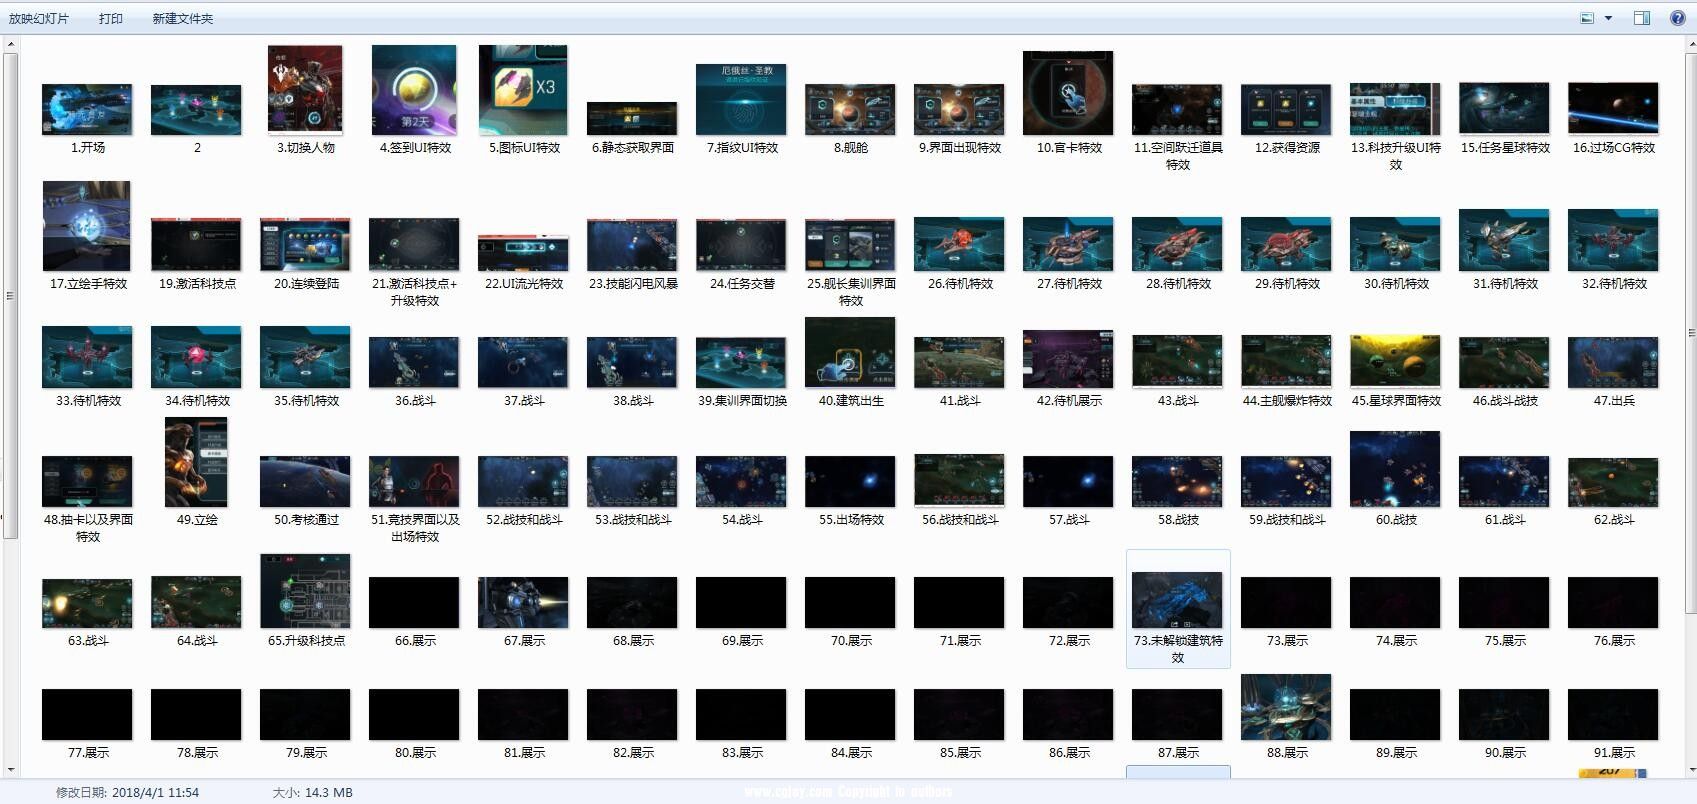
Task: Select the 20.连续登陆 thumbnail
Action: coord(305,245)
